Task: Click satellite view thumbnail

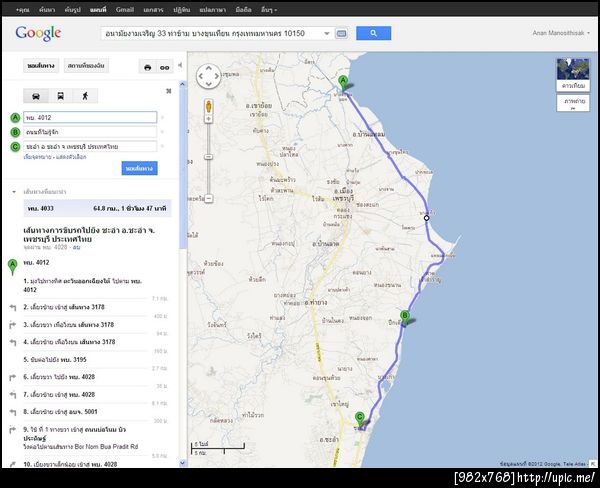Action: (x=573, y=75)
